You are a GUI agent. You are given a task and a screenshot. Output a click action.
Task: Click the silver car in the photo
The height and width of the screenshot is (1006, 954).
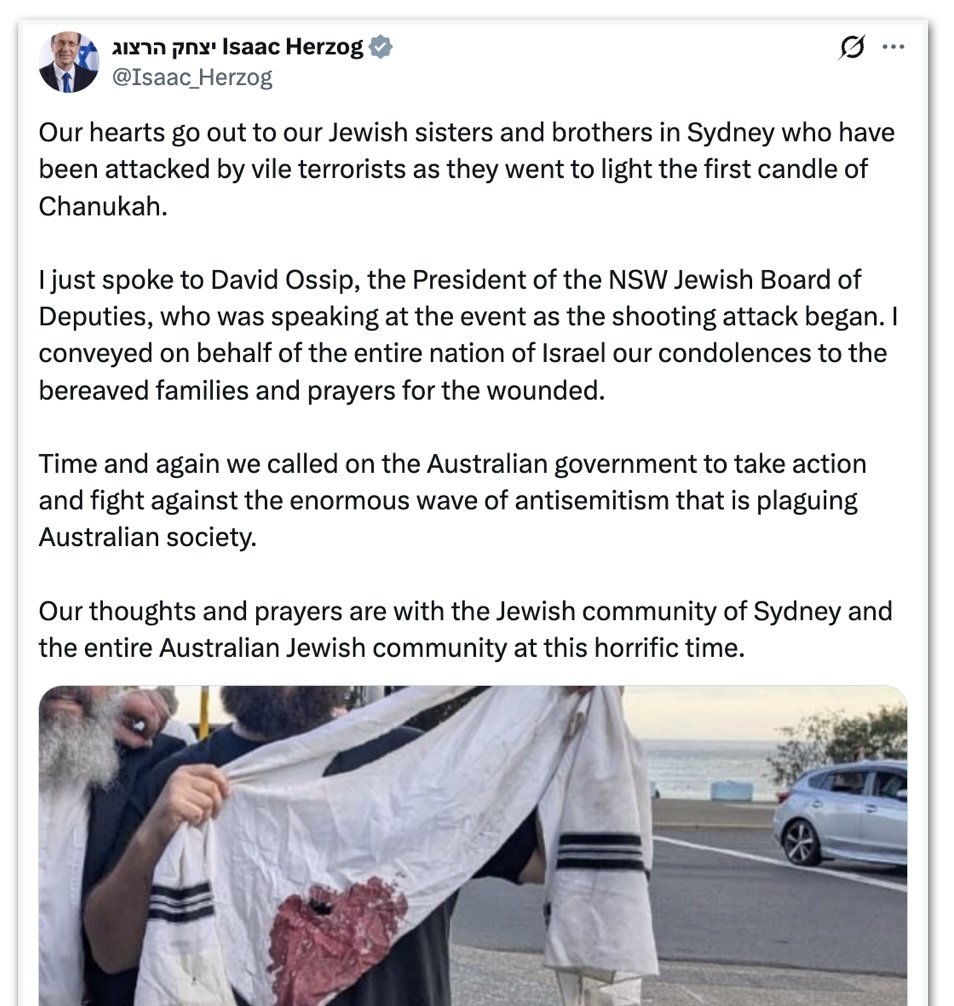click(840, 813)
